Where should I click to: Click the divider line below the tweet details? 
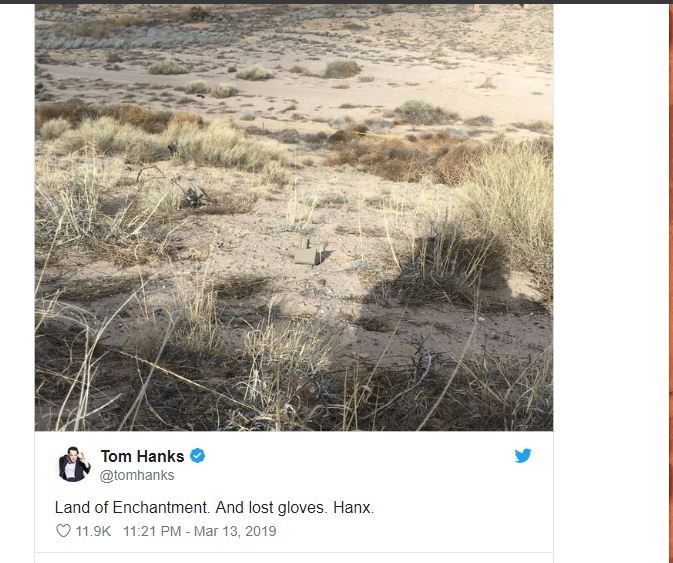tap(294, 553)
